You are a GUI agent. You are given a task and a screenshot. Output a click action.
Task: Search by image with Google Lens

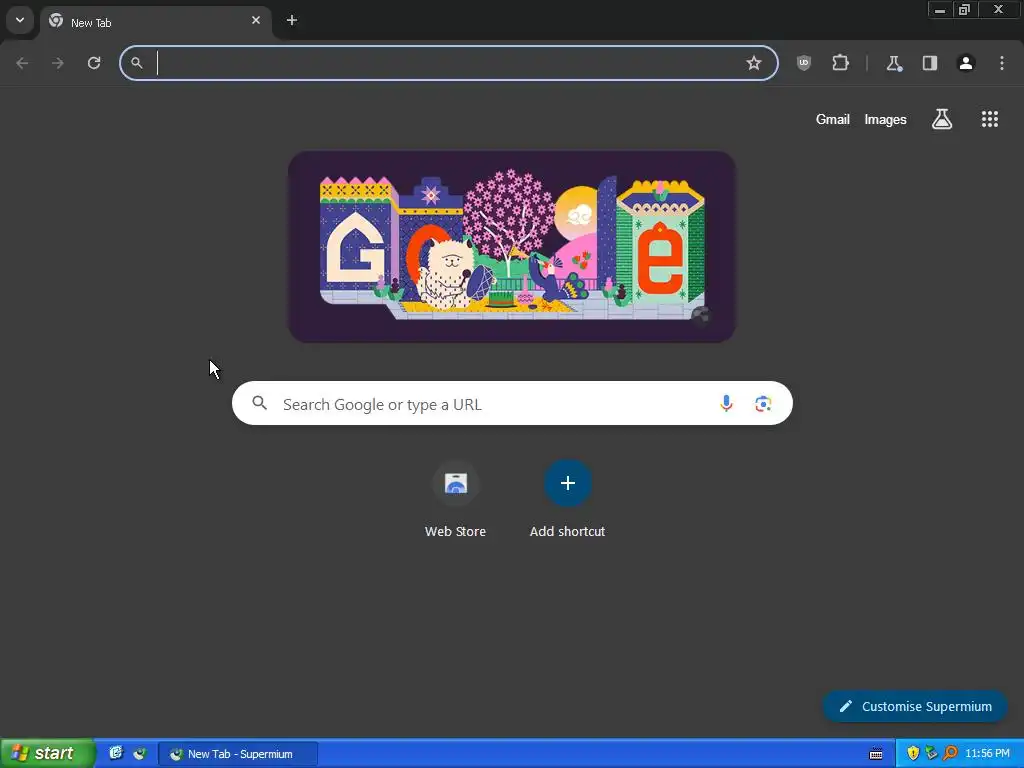coord(763,404)
